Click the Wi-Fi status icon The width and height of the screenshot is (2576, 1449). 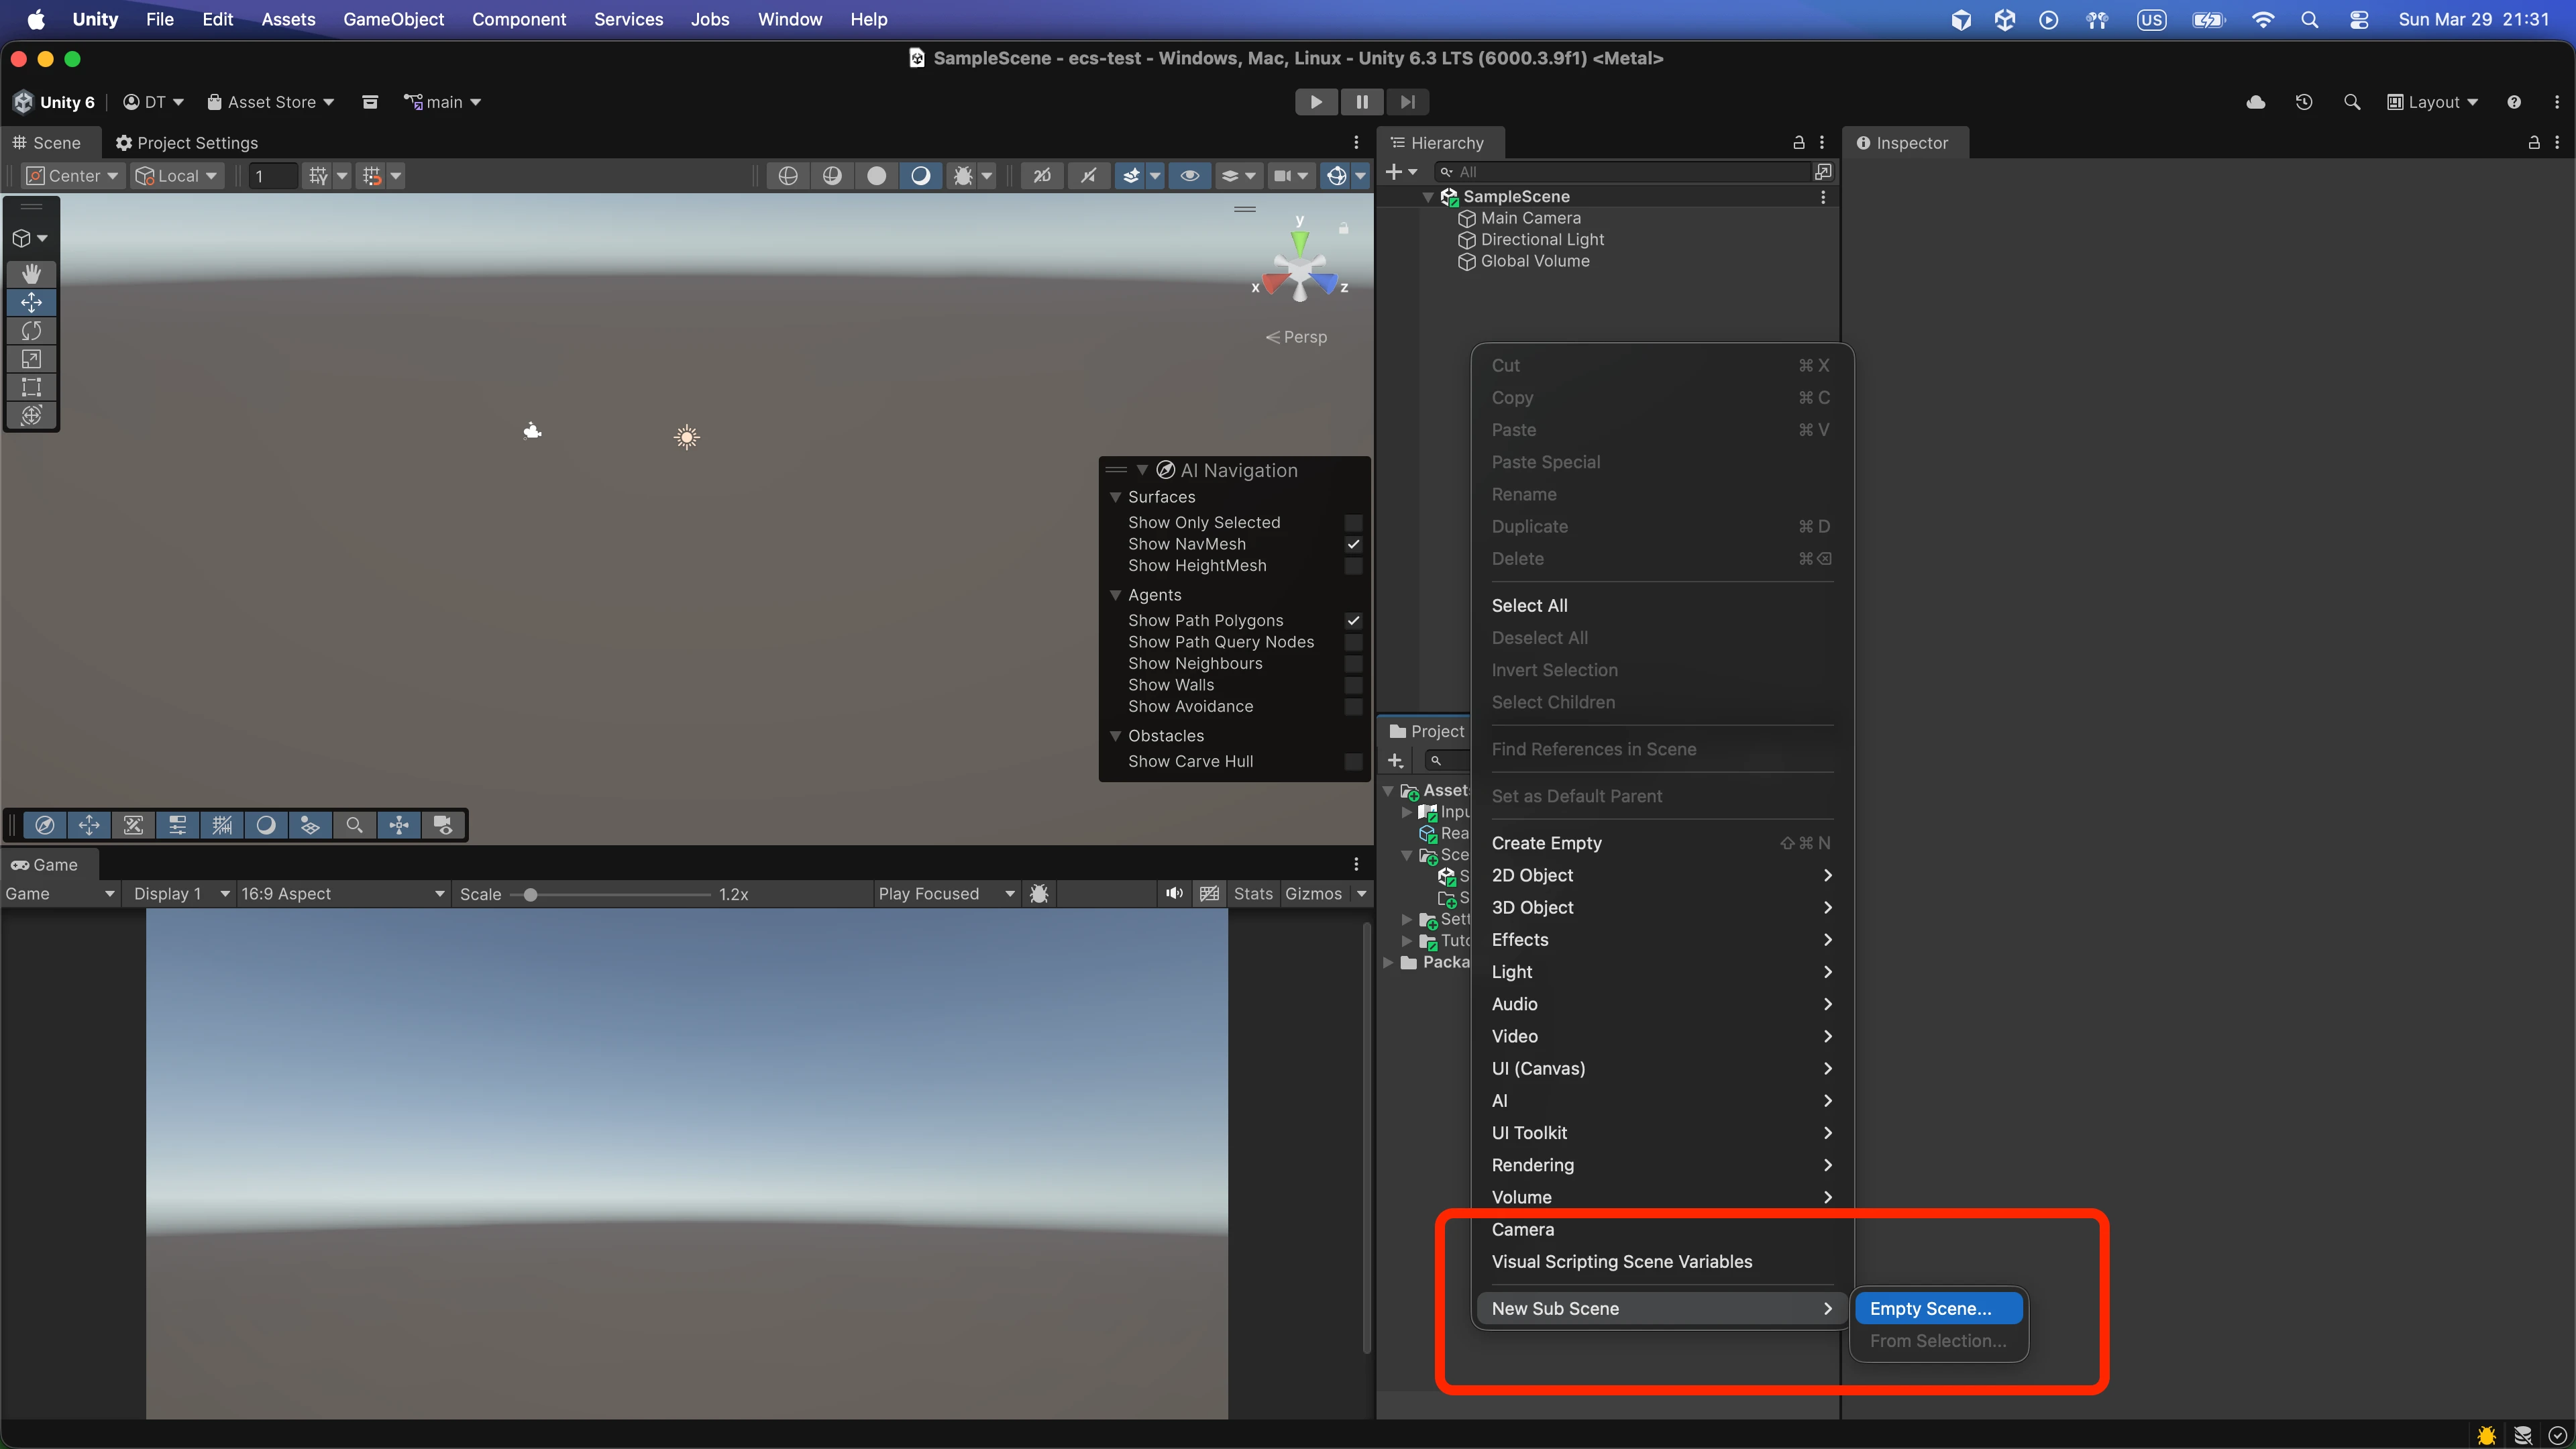click(x=2262, y=19)
